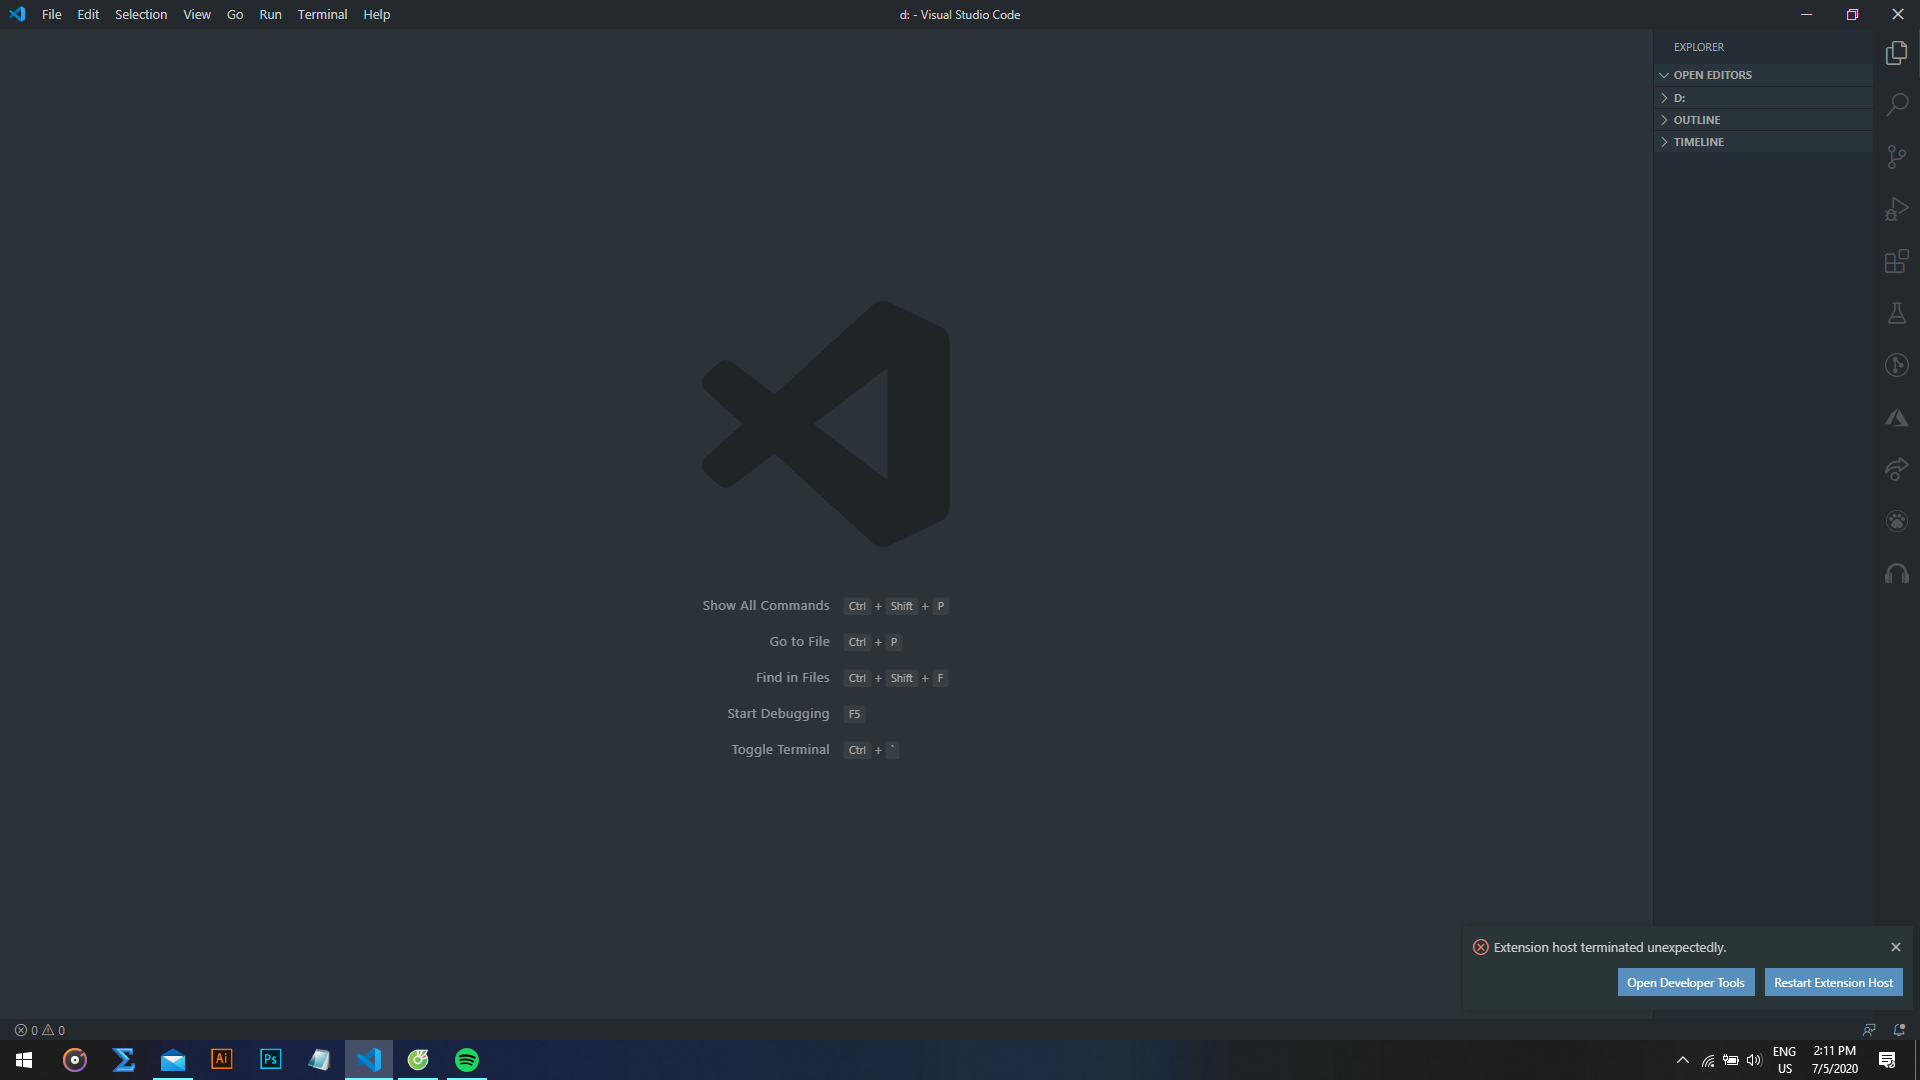Expand the Timeline section
This screenshot has height=1080, width=1920.
coord(1698,141)
